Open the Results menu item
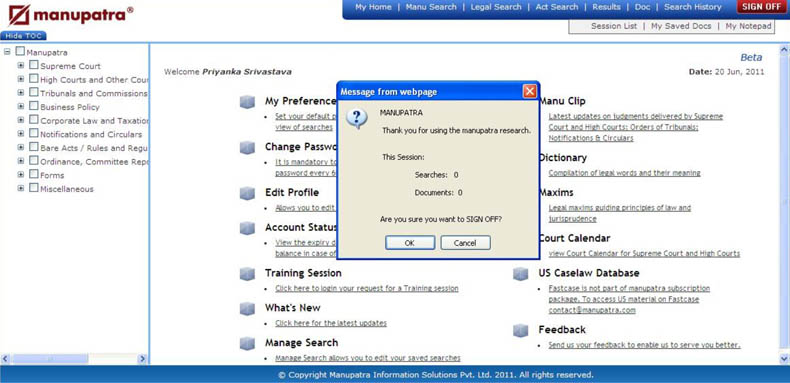Screen dimensions: 790x383 click(607, 7)
